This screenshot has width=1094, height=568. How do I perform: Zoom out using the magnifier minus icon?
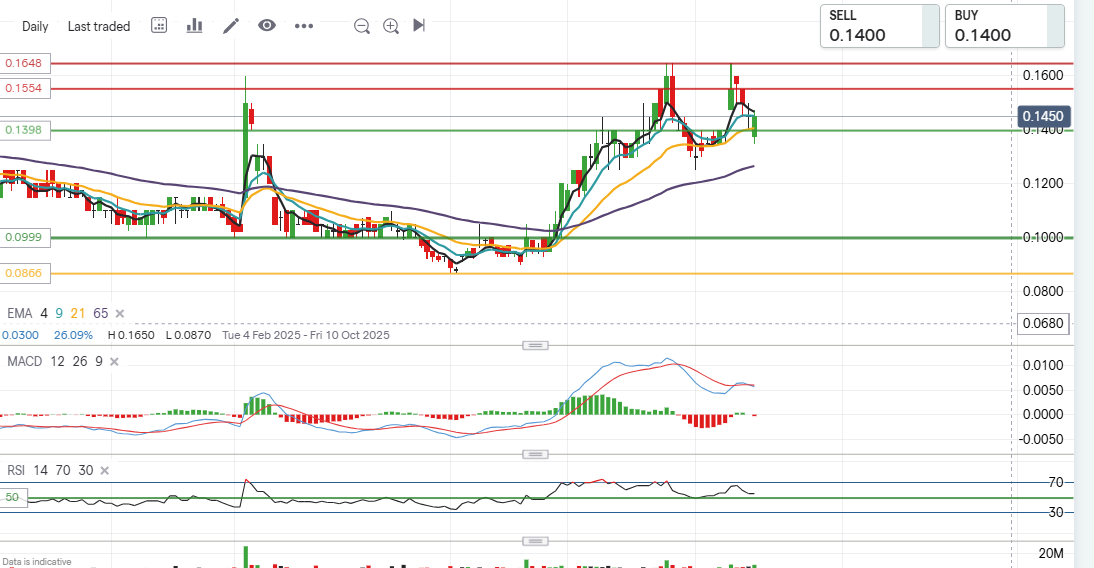[362, 26]
